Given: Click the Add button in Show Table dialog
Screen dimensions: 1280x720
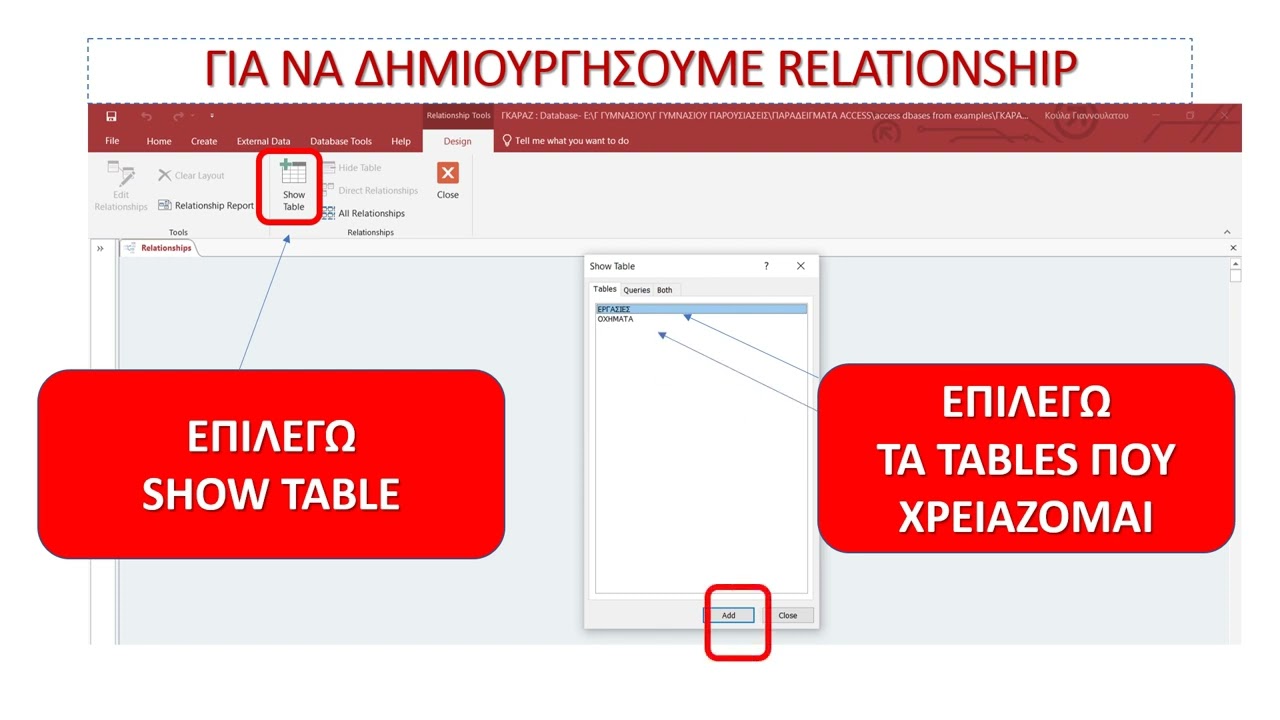Looking at the screenshot, I should coord(729,615).
